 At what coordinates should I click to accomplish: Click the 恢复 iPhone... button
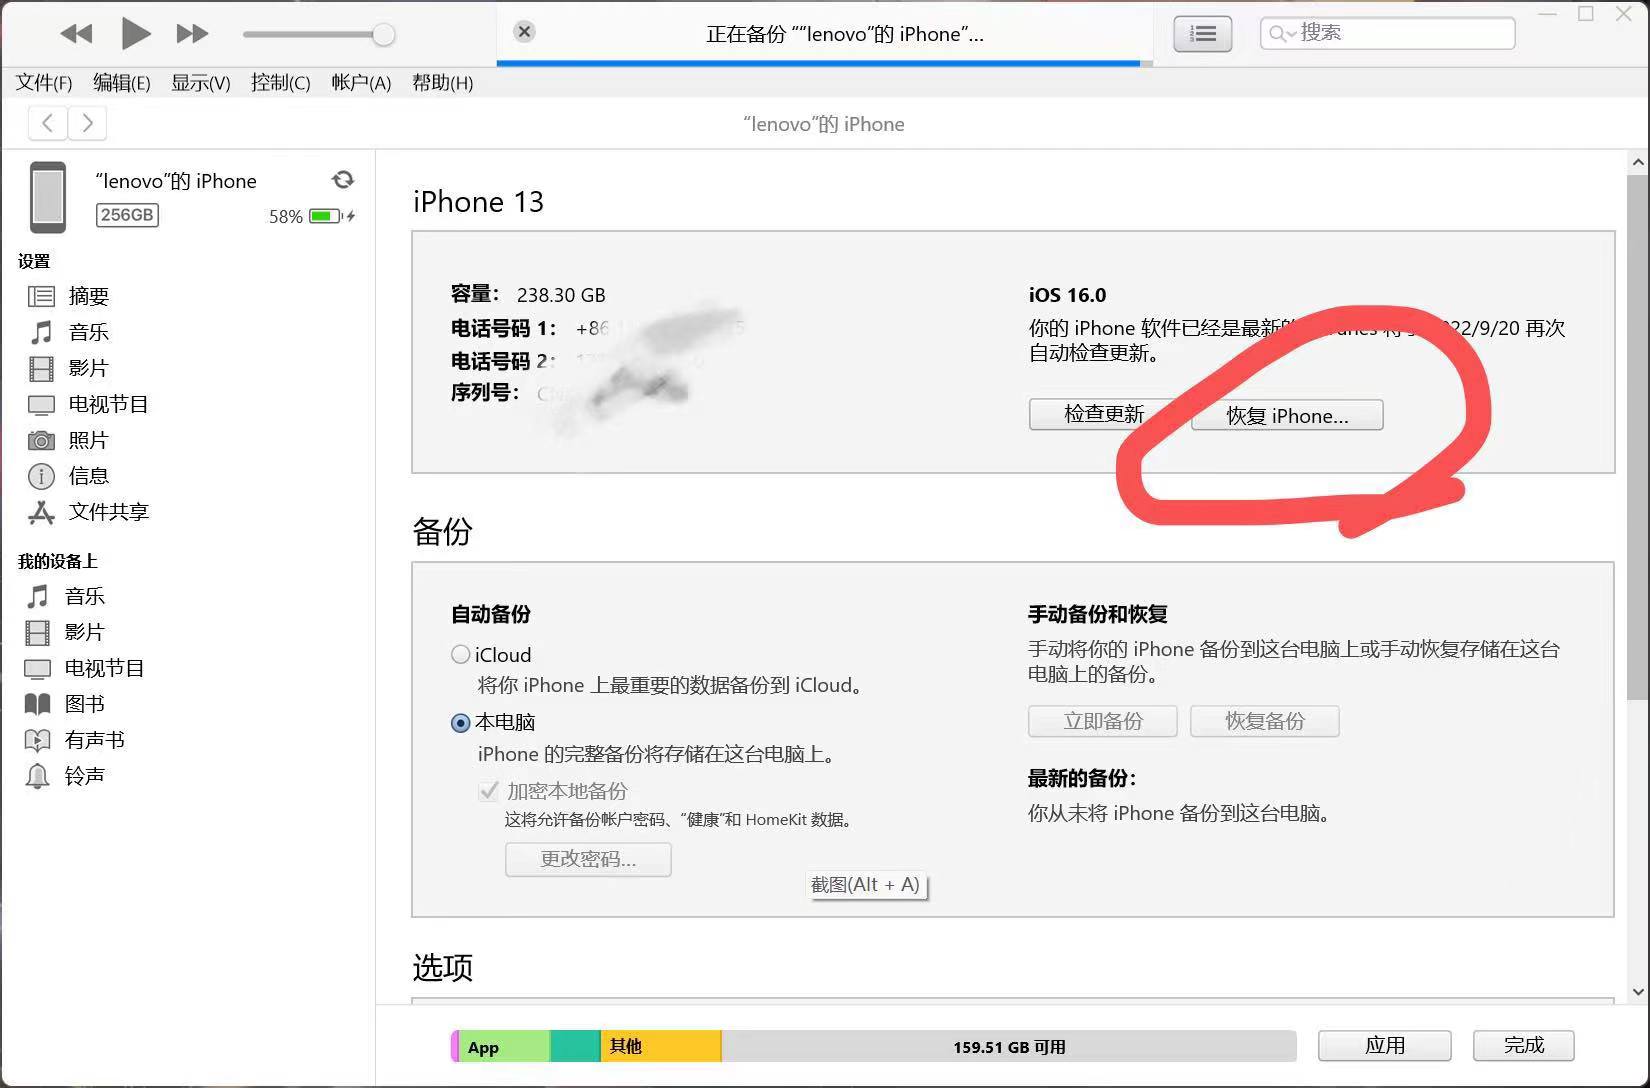point(1287,415)
